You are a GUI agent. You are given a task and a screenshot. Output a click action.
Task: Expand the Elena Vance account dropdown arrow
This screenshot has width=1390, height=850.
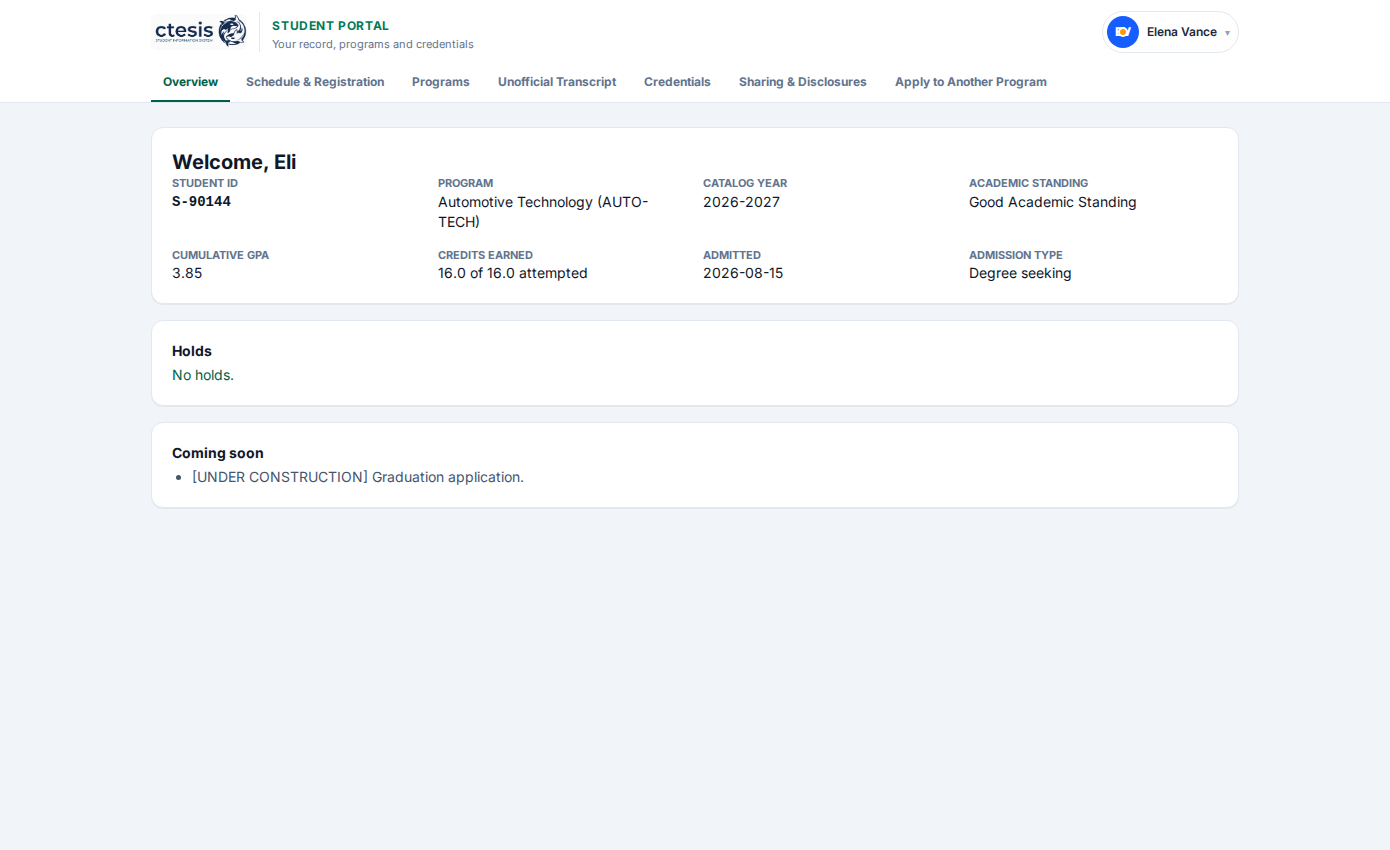[1227, 33]
